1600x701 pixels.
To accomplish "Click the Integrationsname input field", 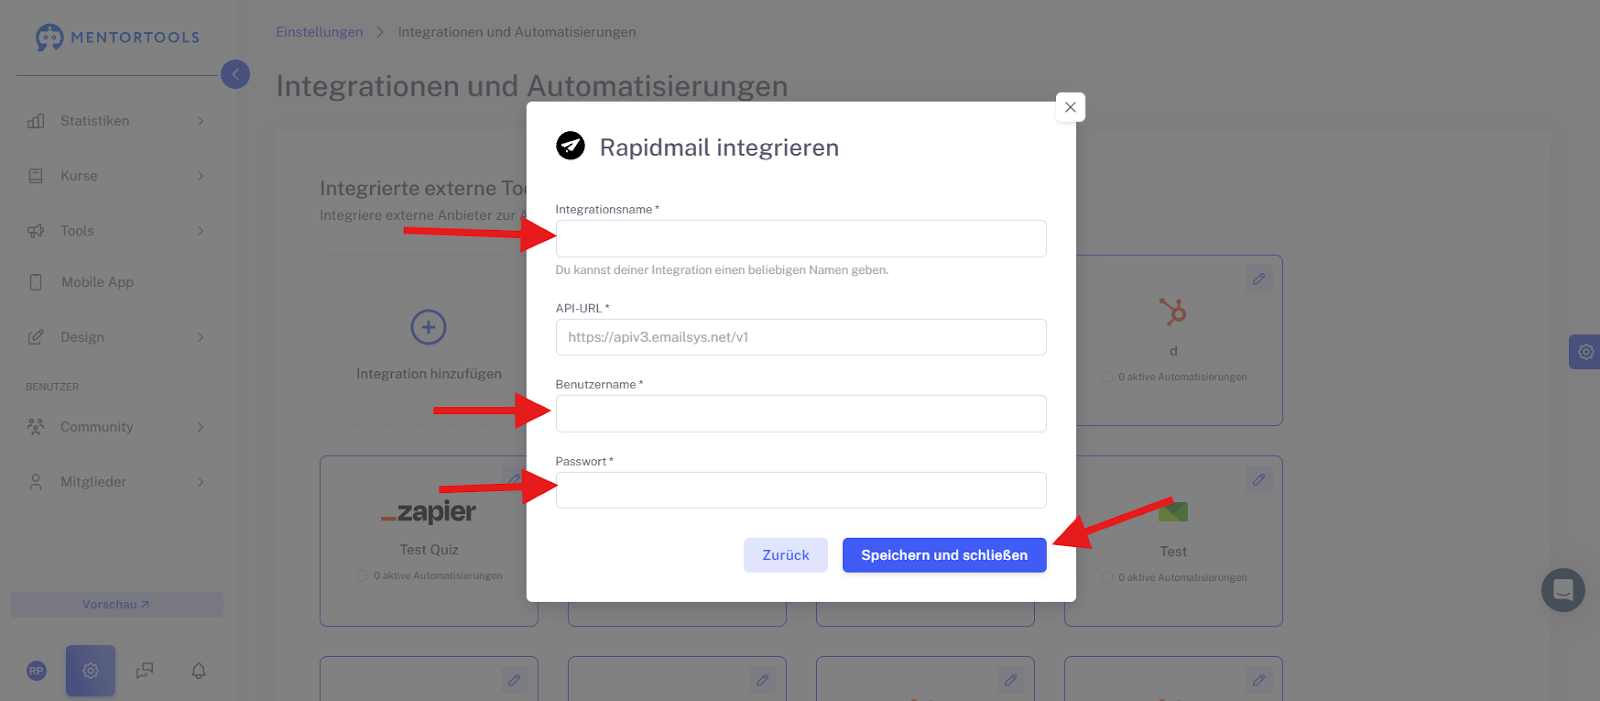I will pyautogui.click(x=801, y=239).
